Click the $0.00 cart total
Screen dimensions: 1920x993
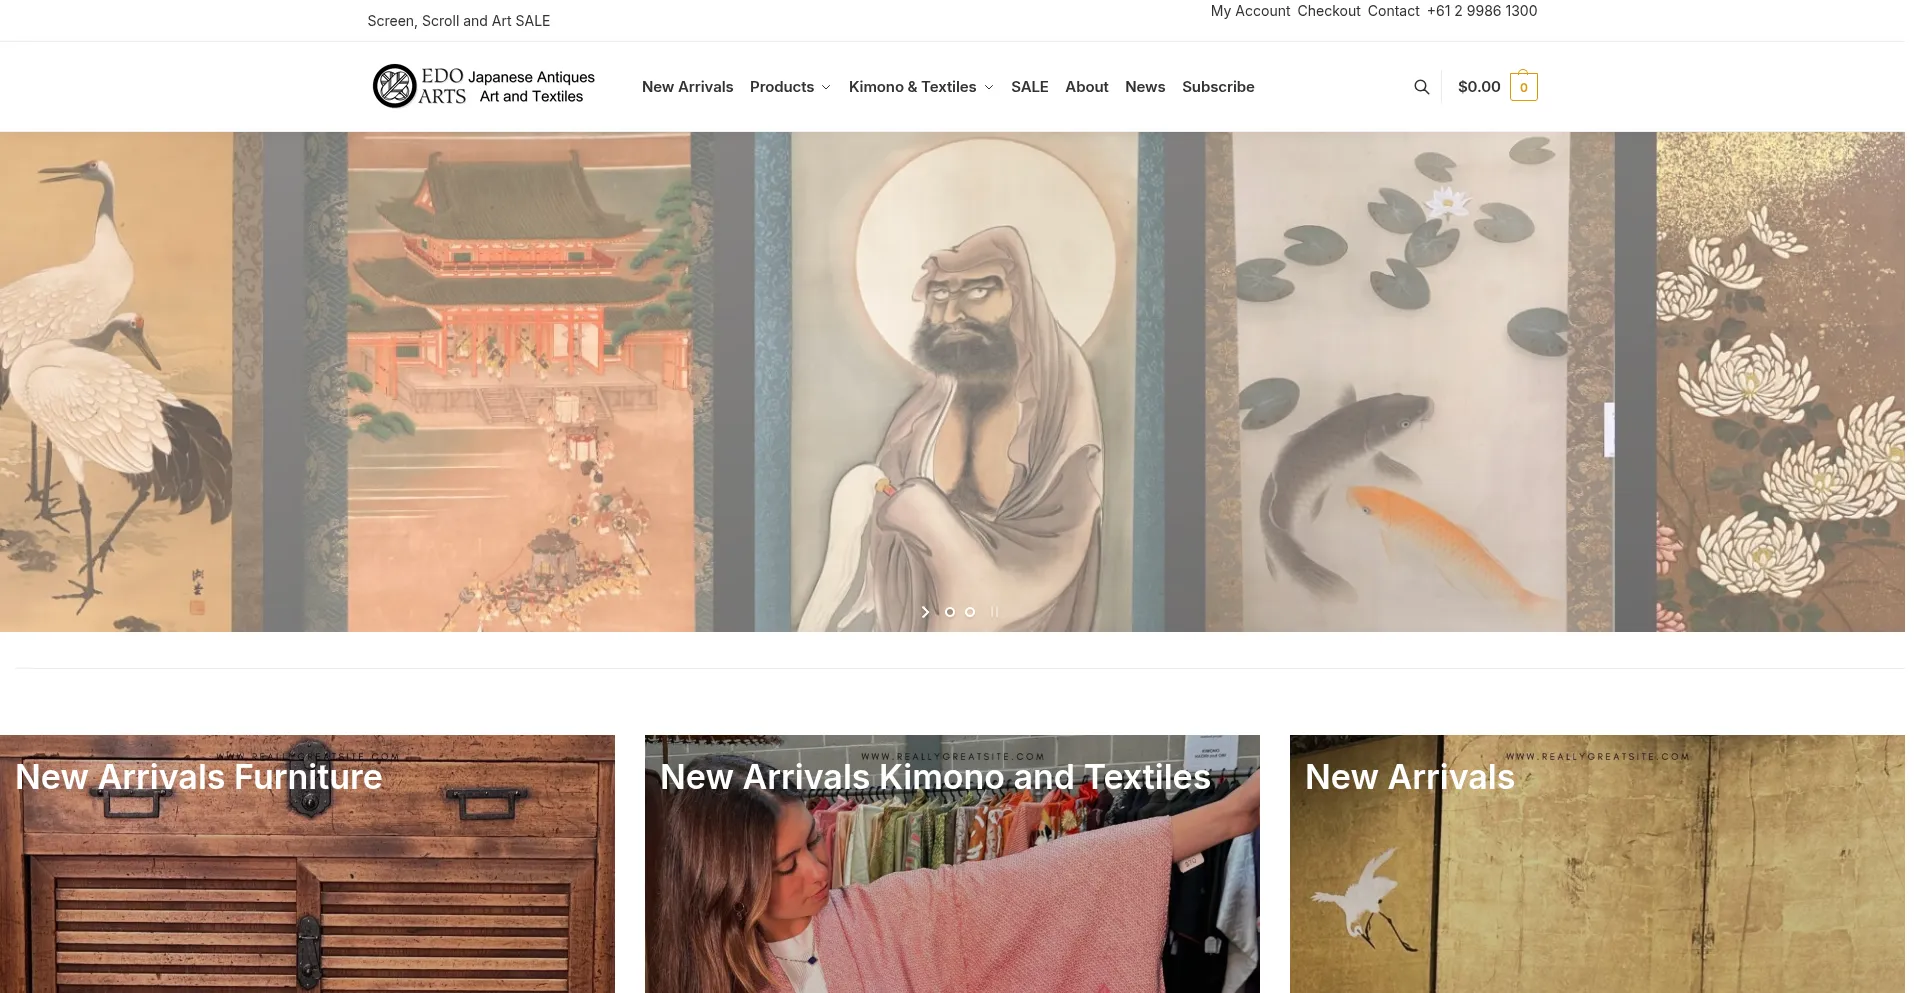pyautogui.click(x=1479, y=87)
